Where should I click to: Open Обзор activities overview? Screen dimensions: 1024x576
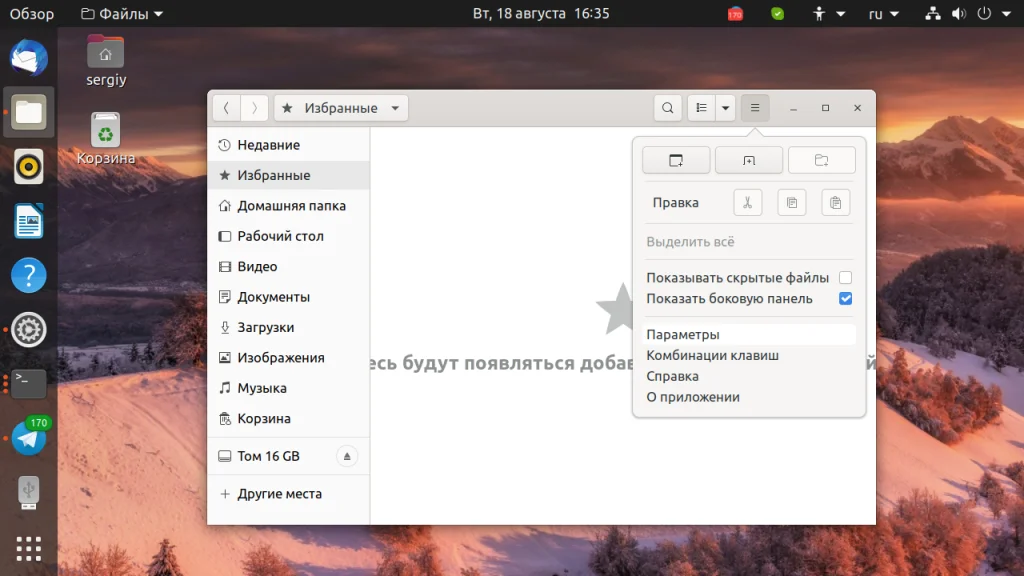tap(31, 14)
